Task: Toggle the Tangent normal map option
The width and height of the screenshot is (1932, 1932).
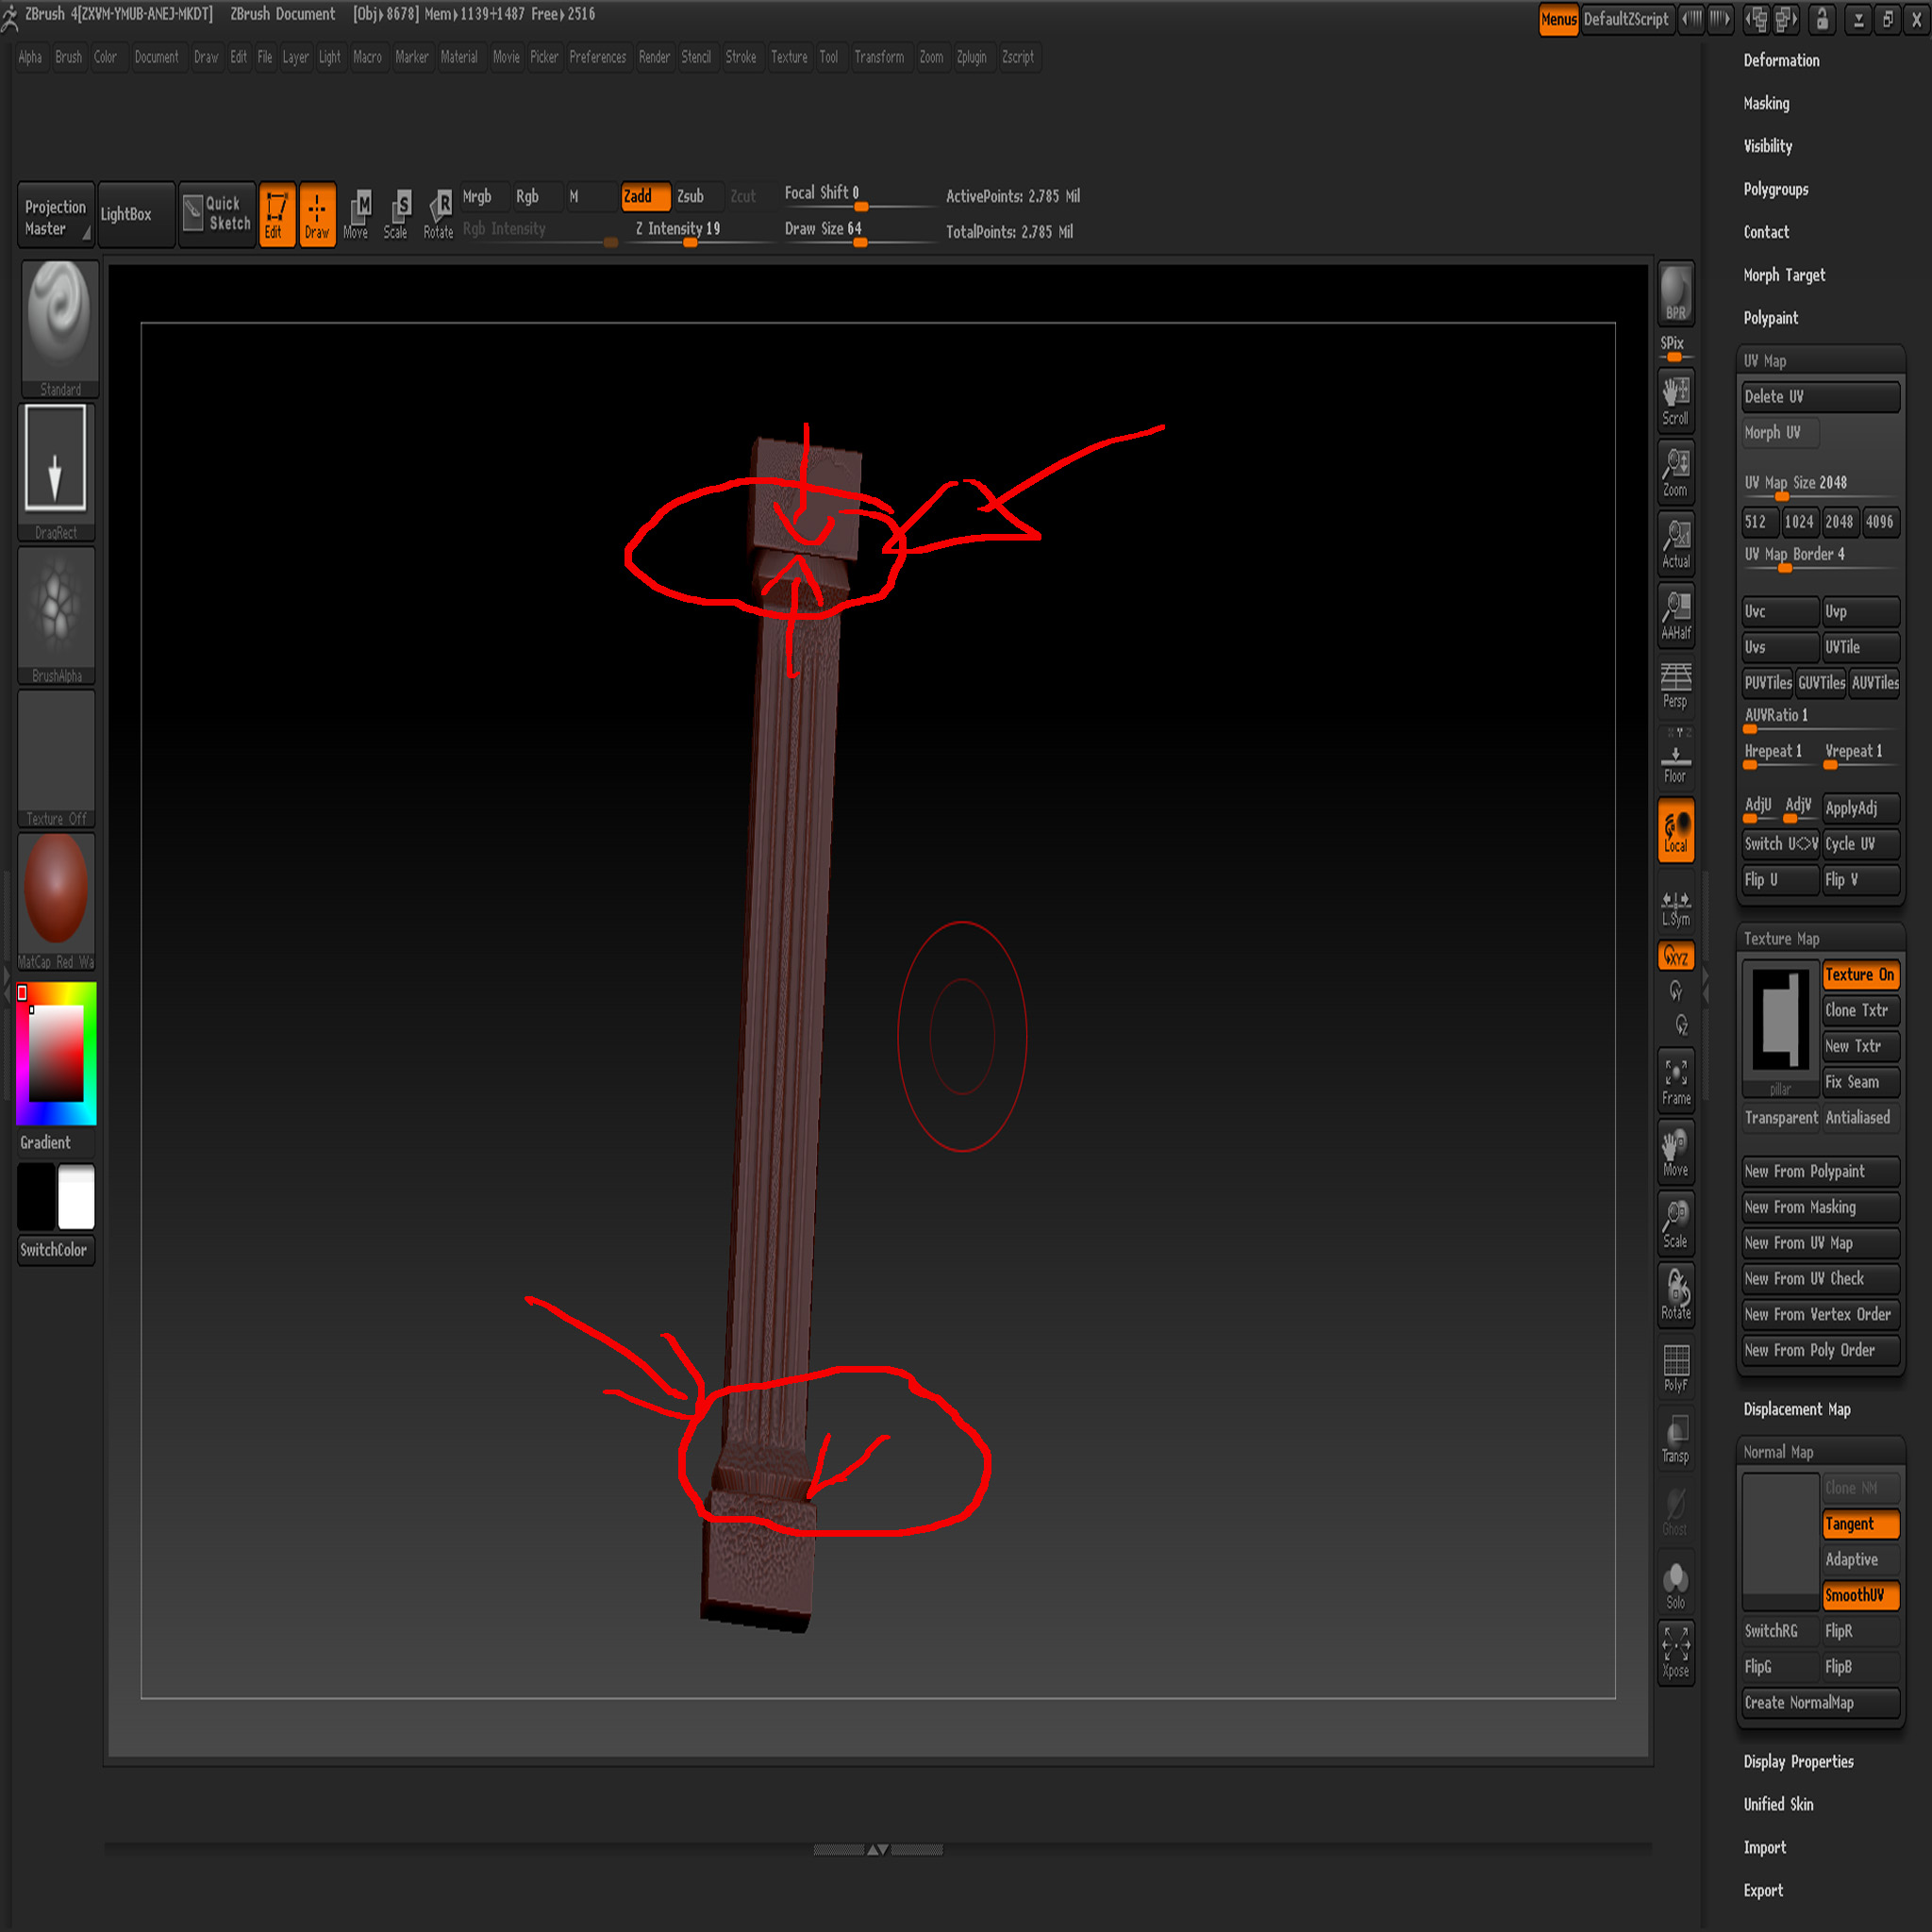Action: (1859, 1524)
